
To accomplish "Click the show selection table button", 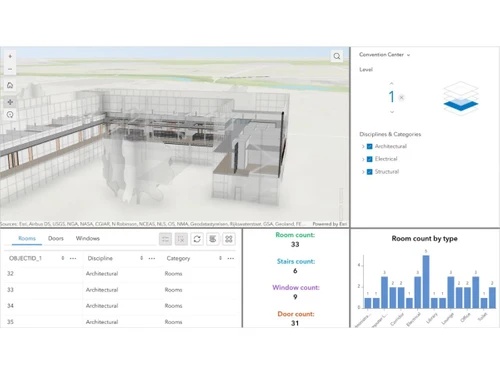I will (165, 239).
